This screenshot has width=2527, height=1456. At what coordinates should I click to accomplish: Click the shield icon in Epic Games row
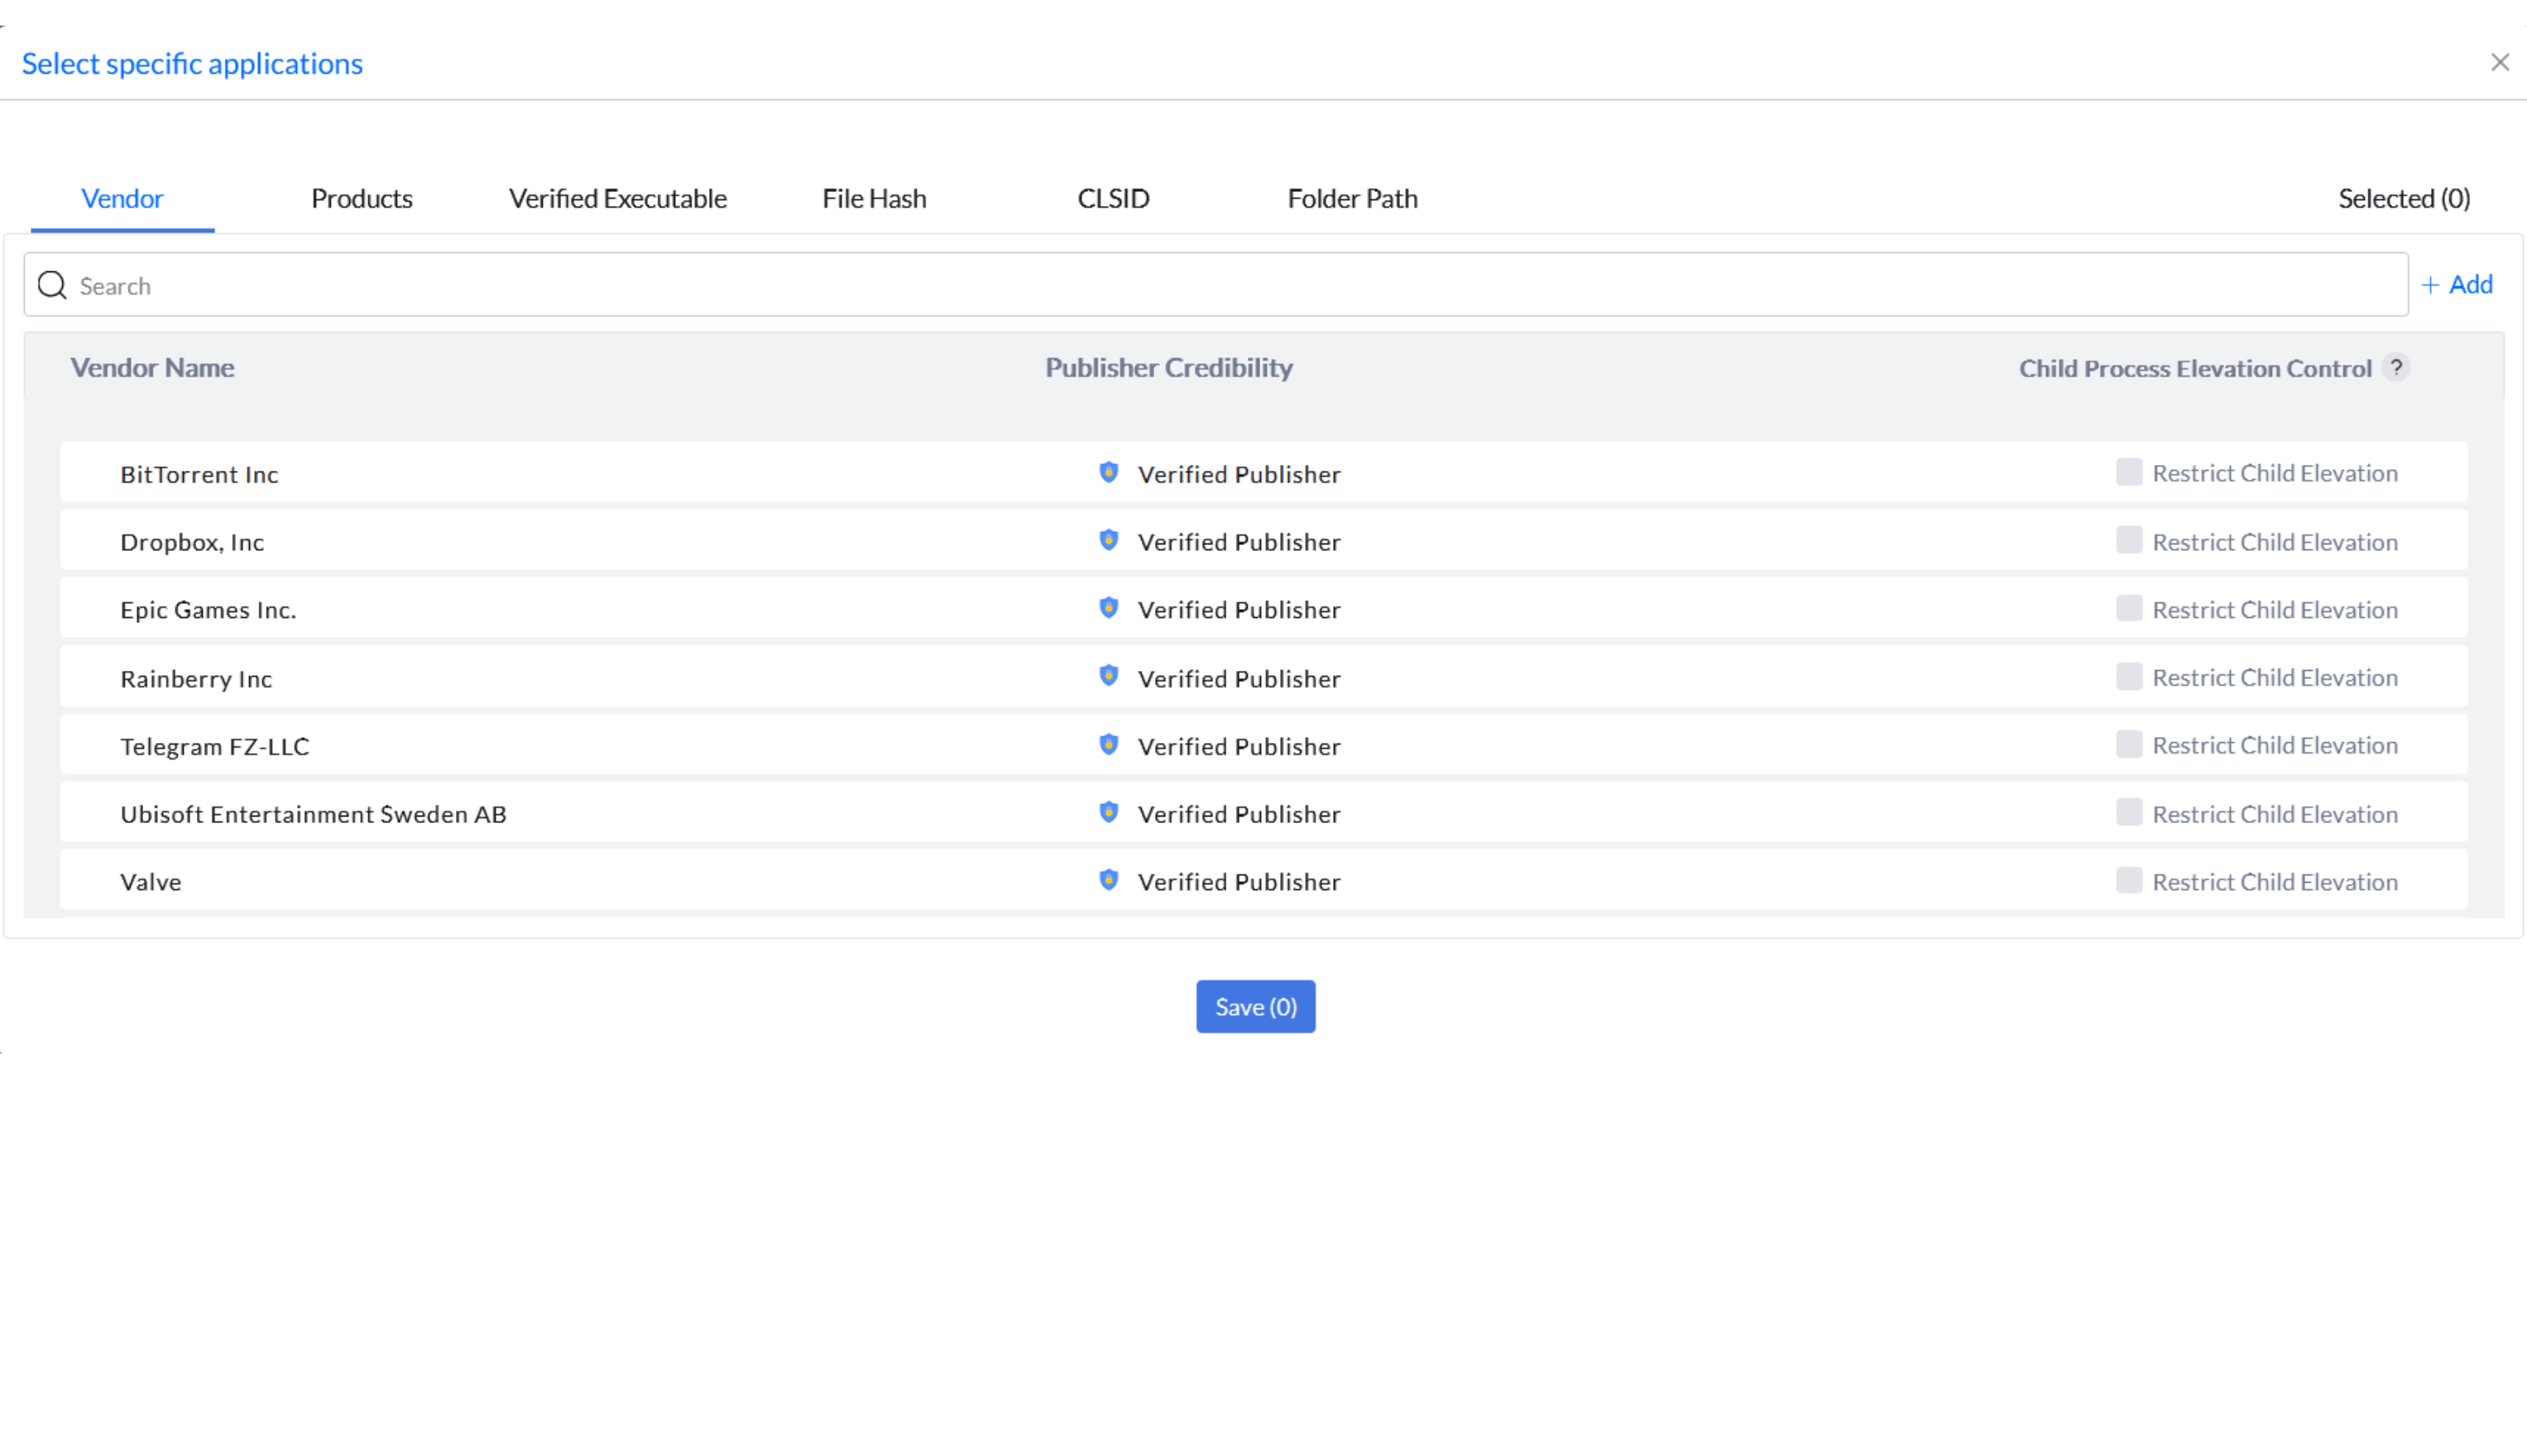(x=1108, y=608)
